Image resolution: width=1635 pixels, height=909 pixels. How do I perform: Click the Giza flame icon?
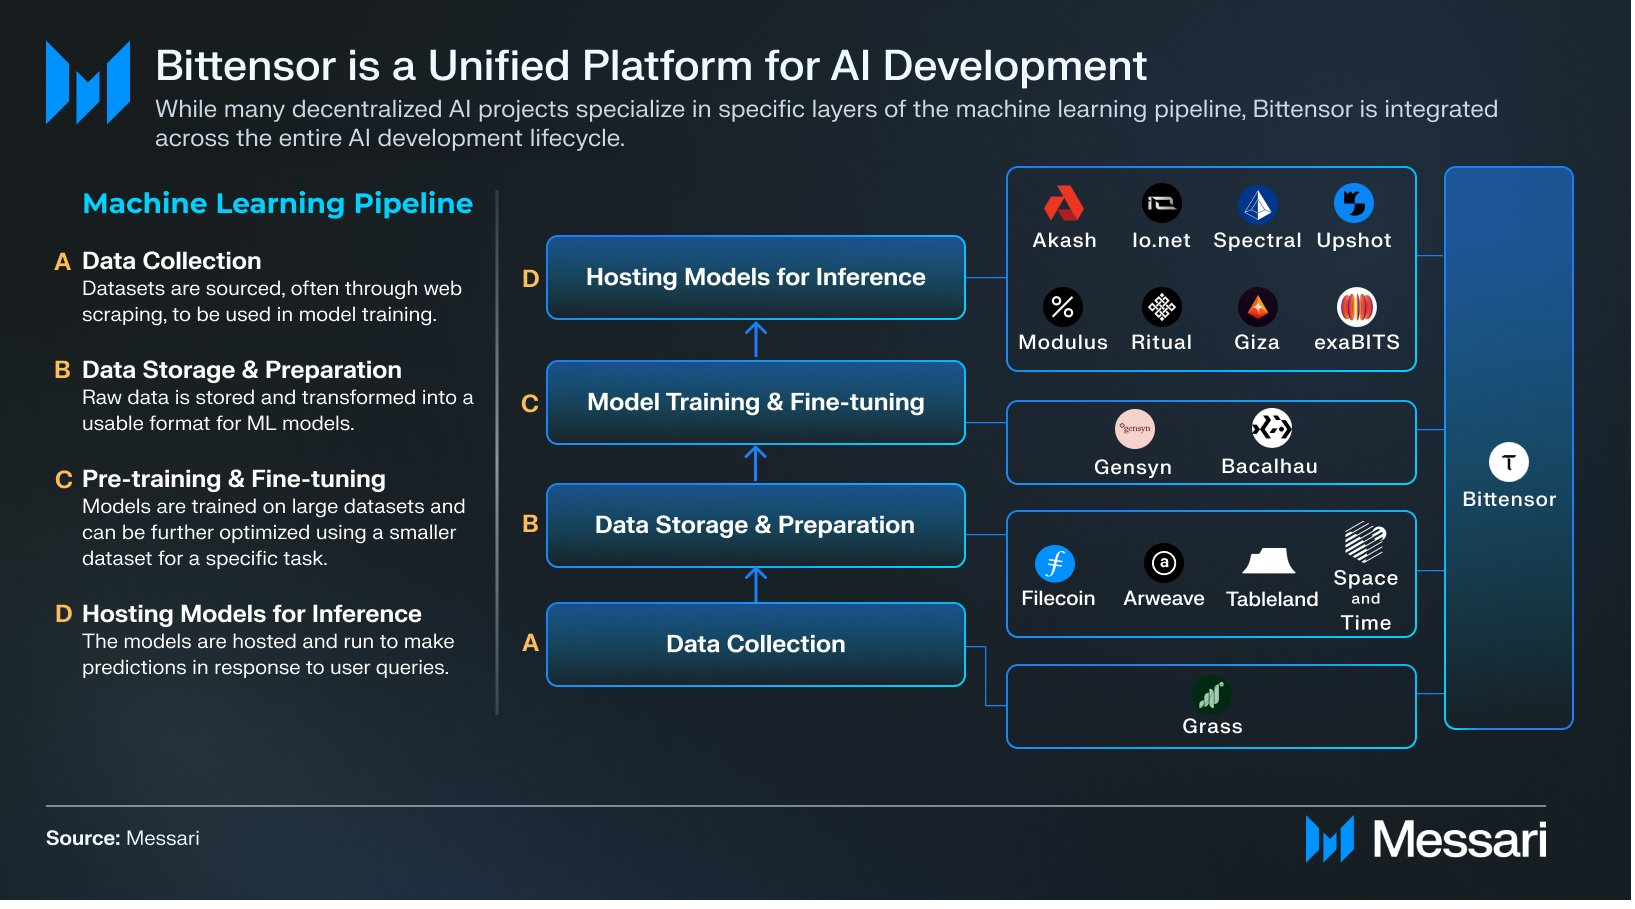(x=1259, y=307)
